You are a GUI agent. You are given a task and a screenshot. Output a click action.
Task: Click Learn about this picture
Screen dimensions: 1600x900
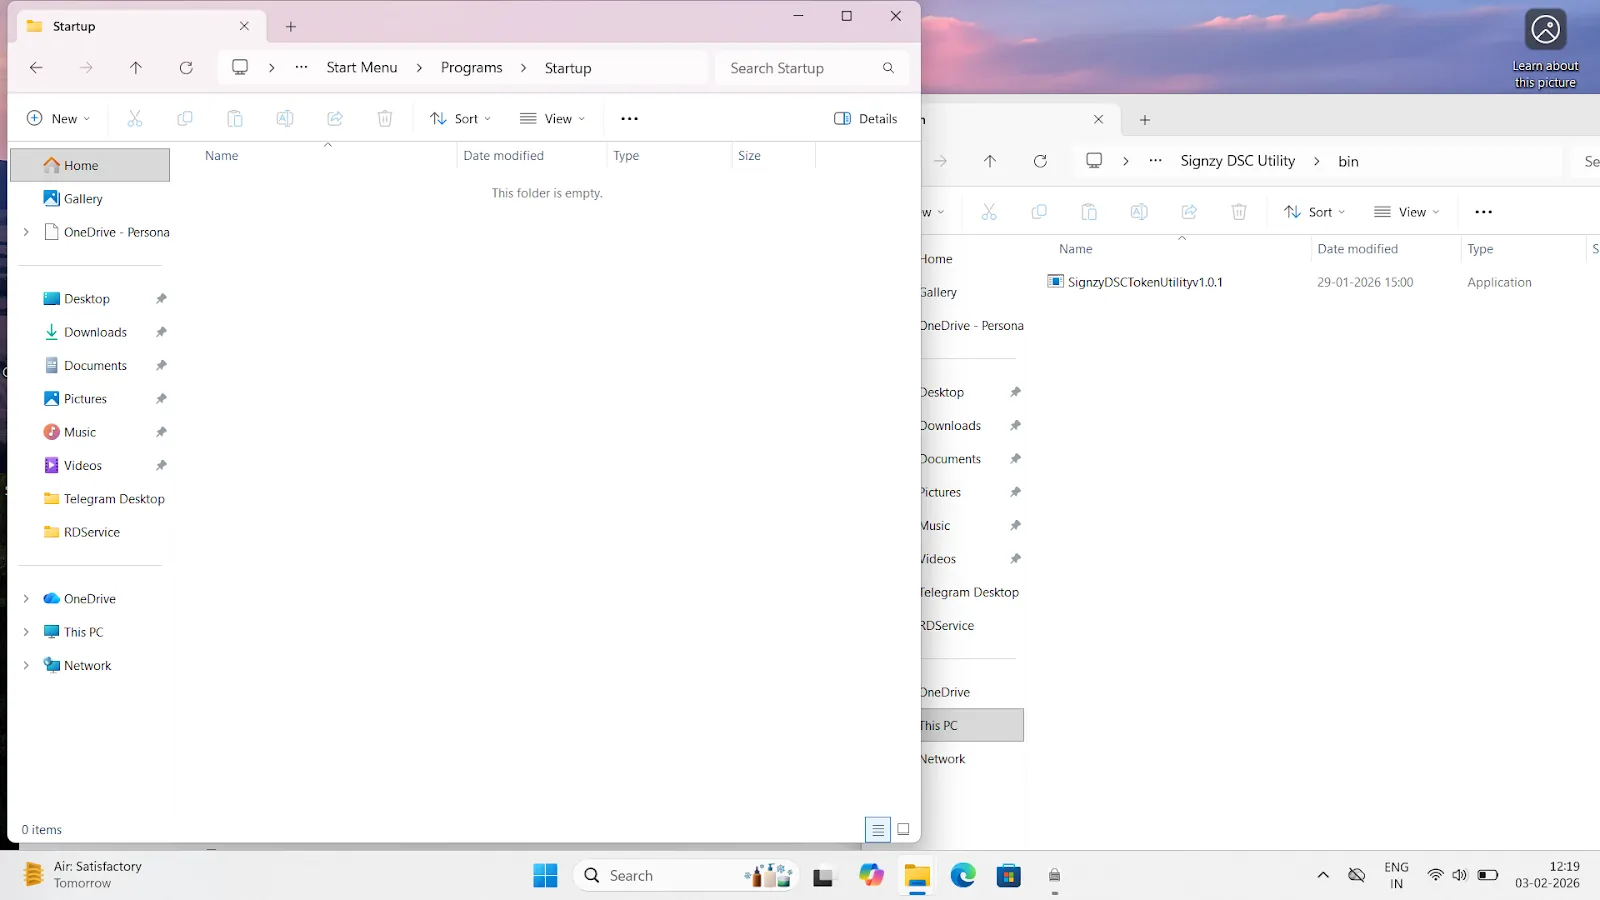[1545, 47]
